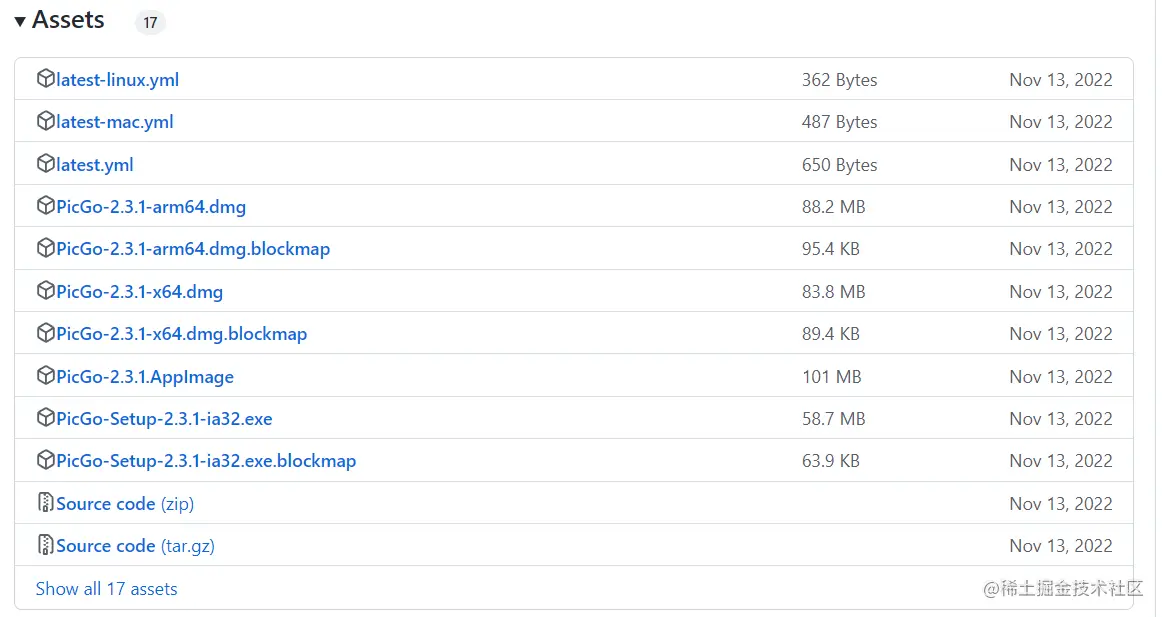Click zip file icon beside Source code (tar.gz)

click(46, 545)
